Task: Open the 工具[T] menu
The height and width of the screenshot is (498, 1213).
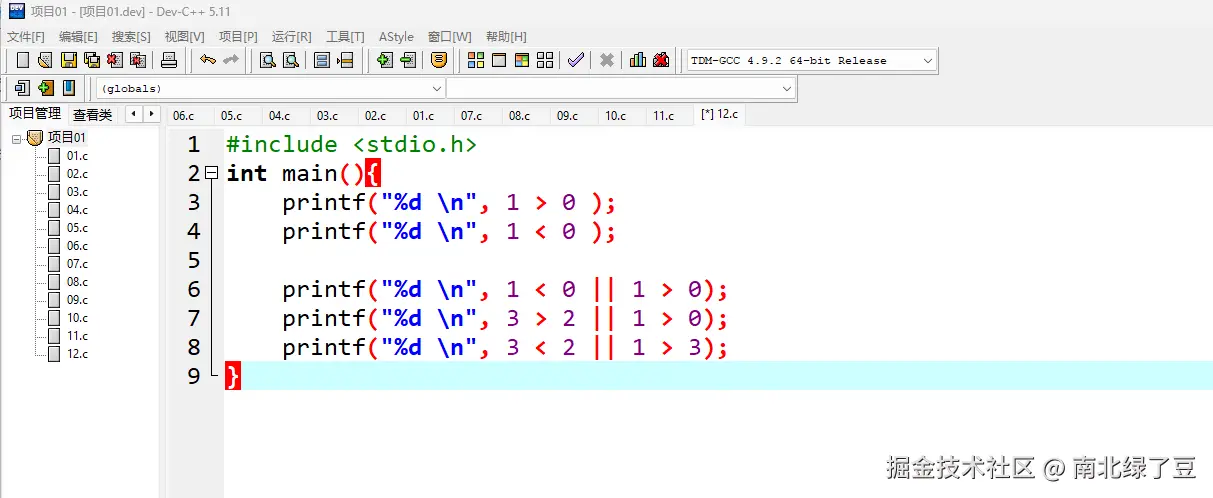Action: [345, 37]
